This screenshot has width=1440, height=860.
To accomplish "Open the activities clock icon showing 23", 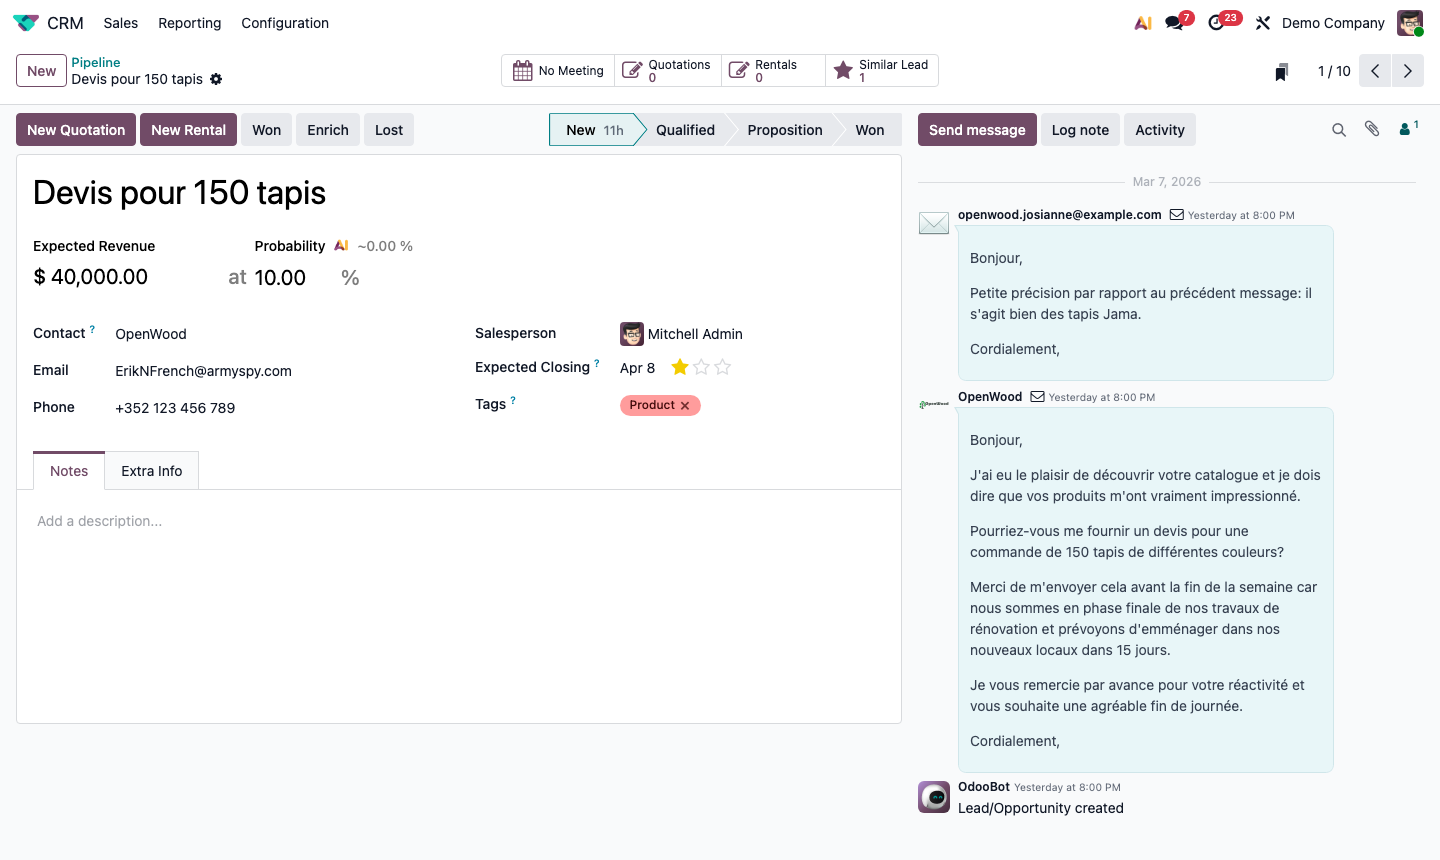I will point(1217,22).
